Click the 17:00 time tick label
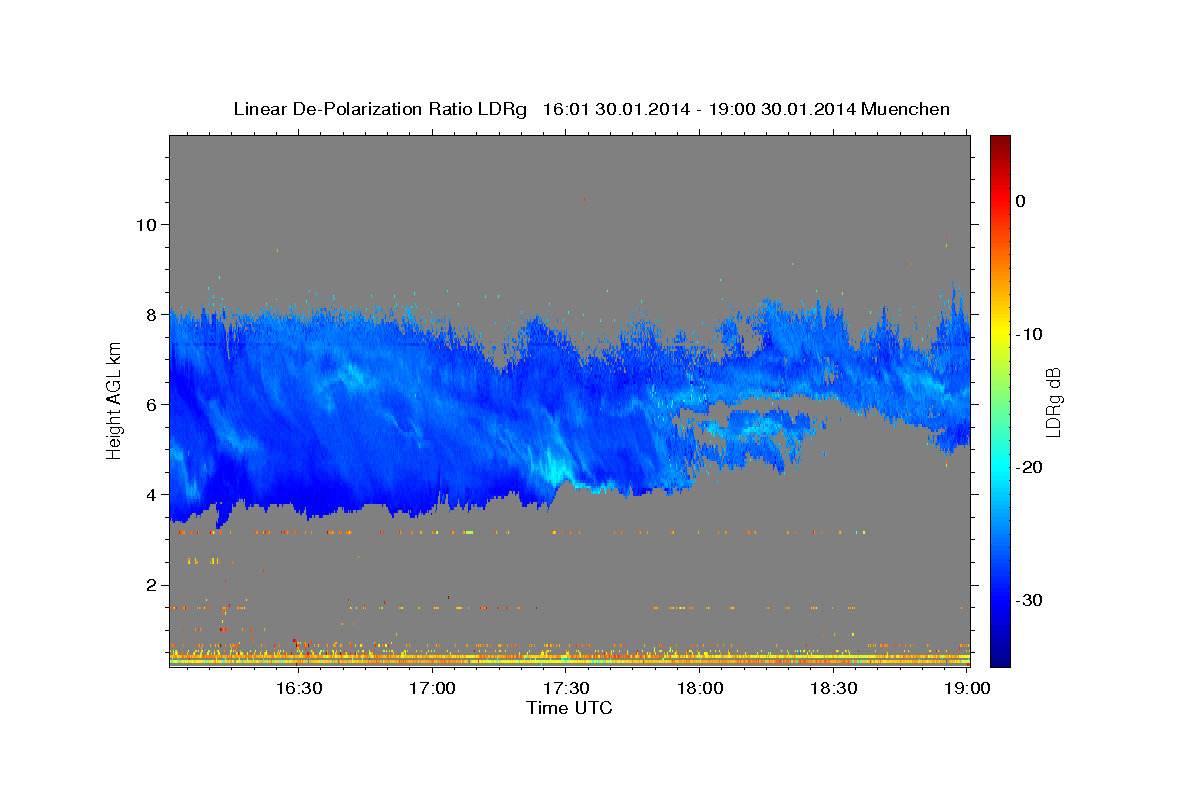Image resolution: width=1200 pixels, height=800 pixels. click(433, 689)
